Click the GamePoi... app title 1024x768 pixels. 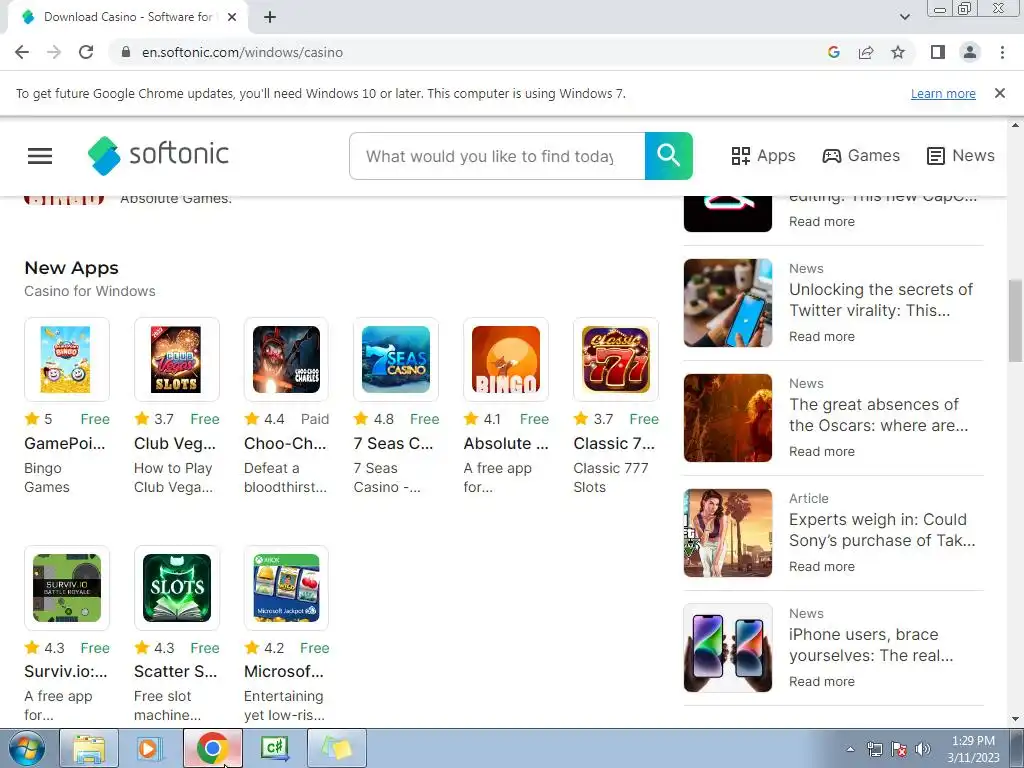pos(65,443)
